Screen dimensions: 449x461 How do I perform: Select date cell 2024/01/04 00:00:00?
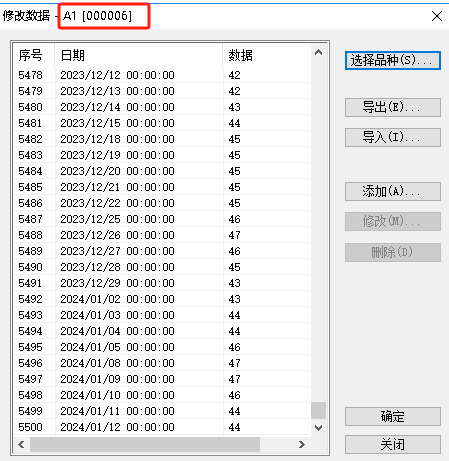(117, 331)
